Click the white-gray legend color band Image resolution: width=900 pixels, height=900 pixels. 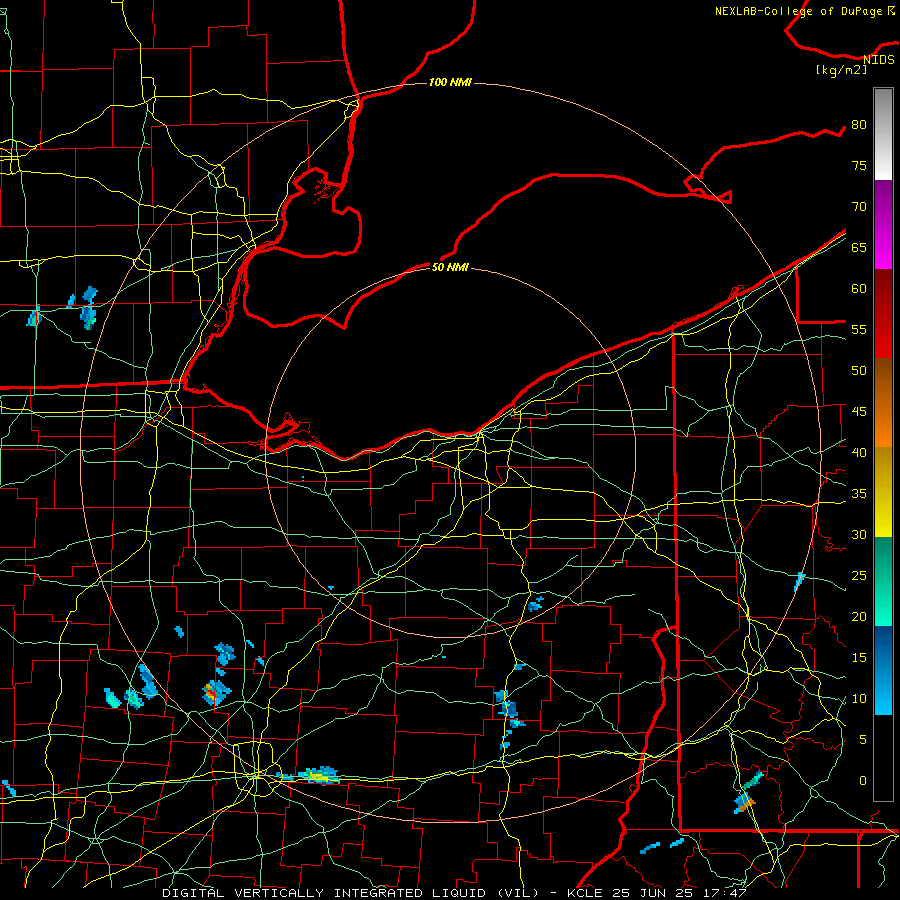pyautogui.click(x=883, y=134)
